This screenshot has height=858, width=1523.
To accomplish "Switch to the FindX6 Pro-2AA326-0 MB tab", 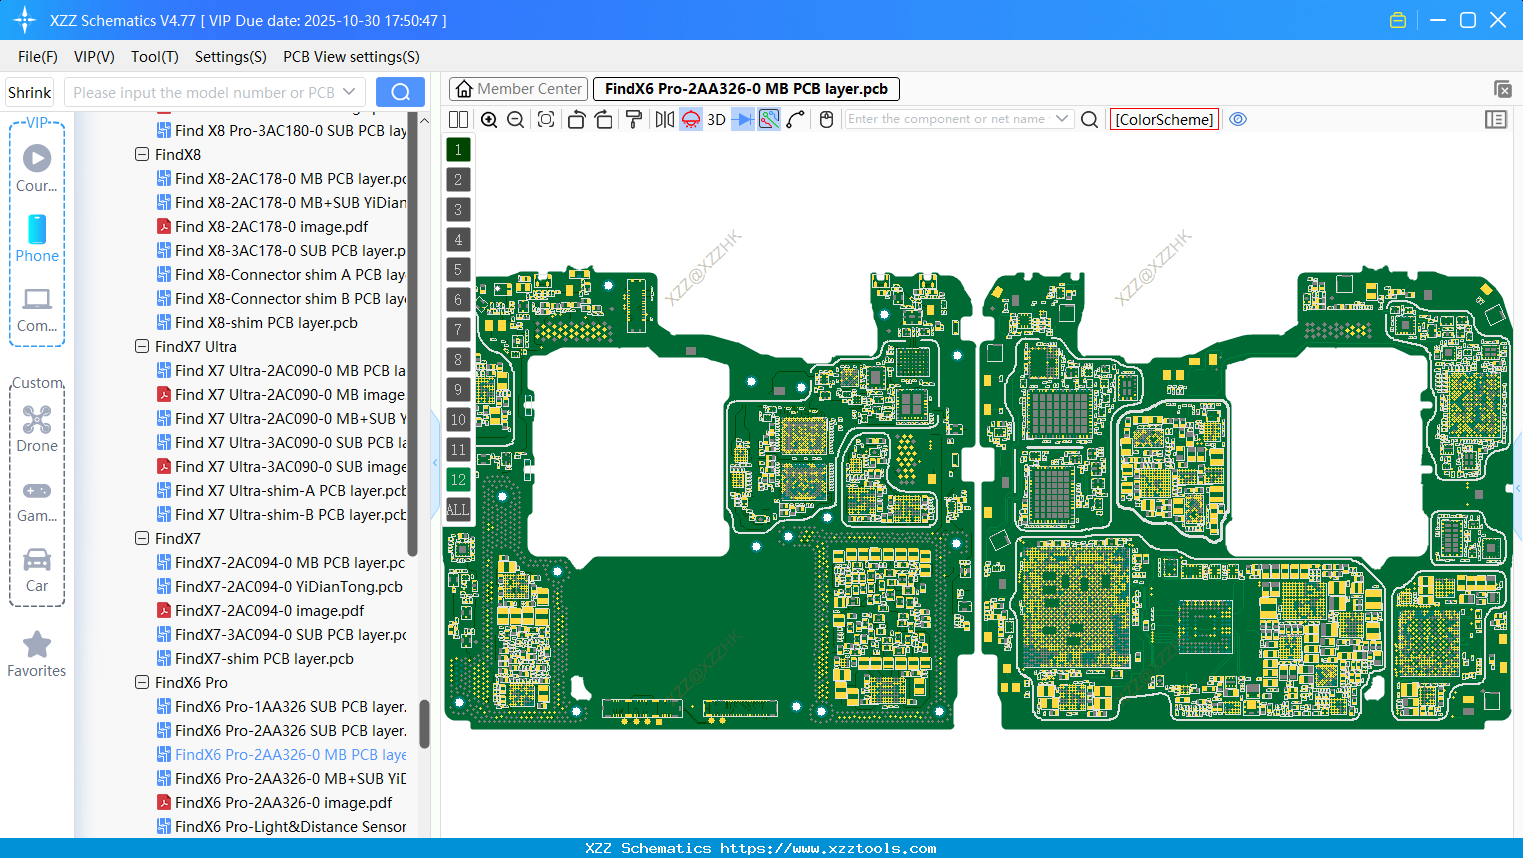I will pyautogui.click(x=746, y=88).
